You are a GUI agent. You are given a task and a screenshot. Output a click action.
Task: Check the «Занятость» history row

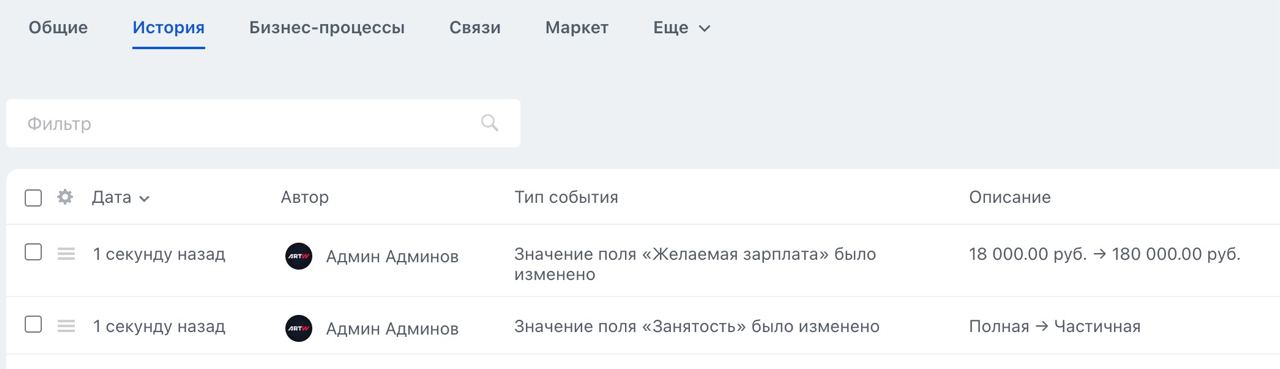click(x=33, y=324)
